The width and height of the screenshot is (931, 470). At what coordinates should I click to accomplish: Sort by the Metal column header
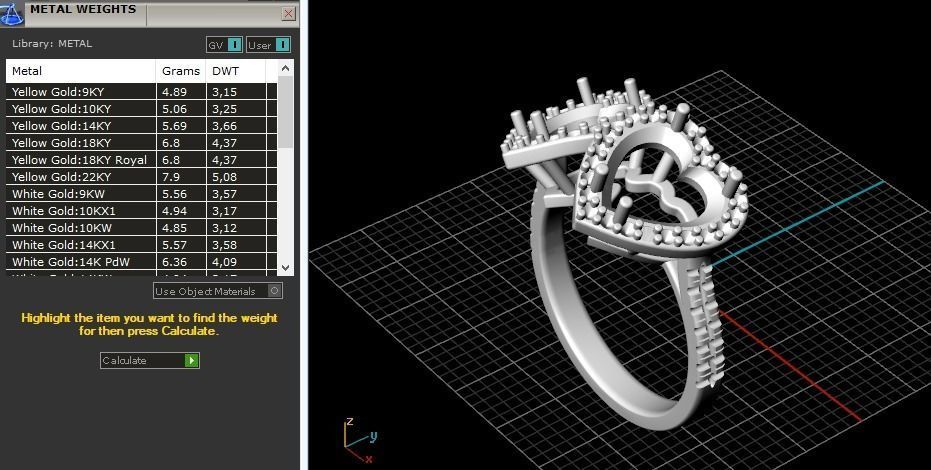pyautogui.click(x=81, y=71)
